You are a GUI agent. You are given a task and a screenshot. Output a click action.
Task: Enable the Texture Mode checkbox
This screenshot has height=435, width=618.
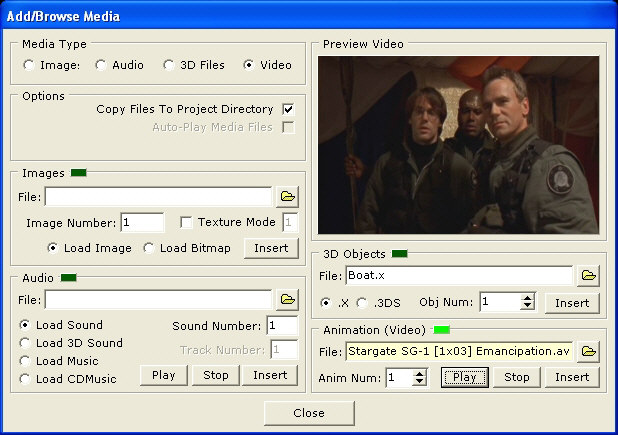tap(186, 222)
